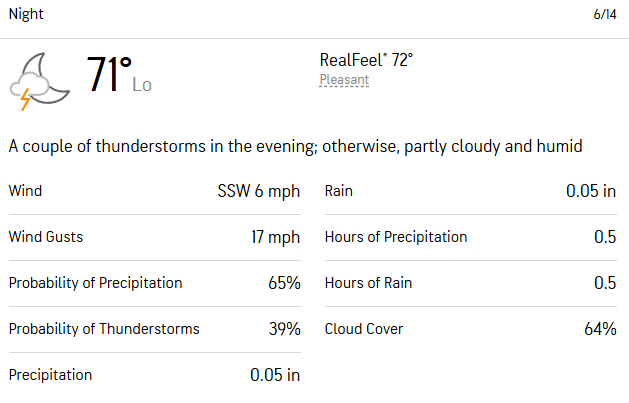Select the Rain 0.05 in value
This screenshot has width=629, height=403.
(591, 191)
